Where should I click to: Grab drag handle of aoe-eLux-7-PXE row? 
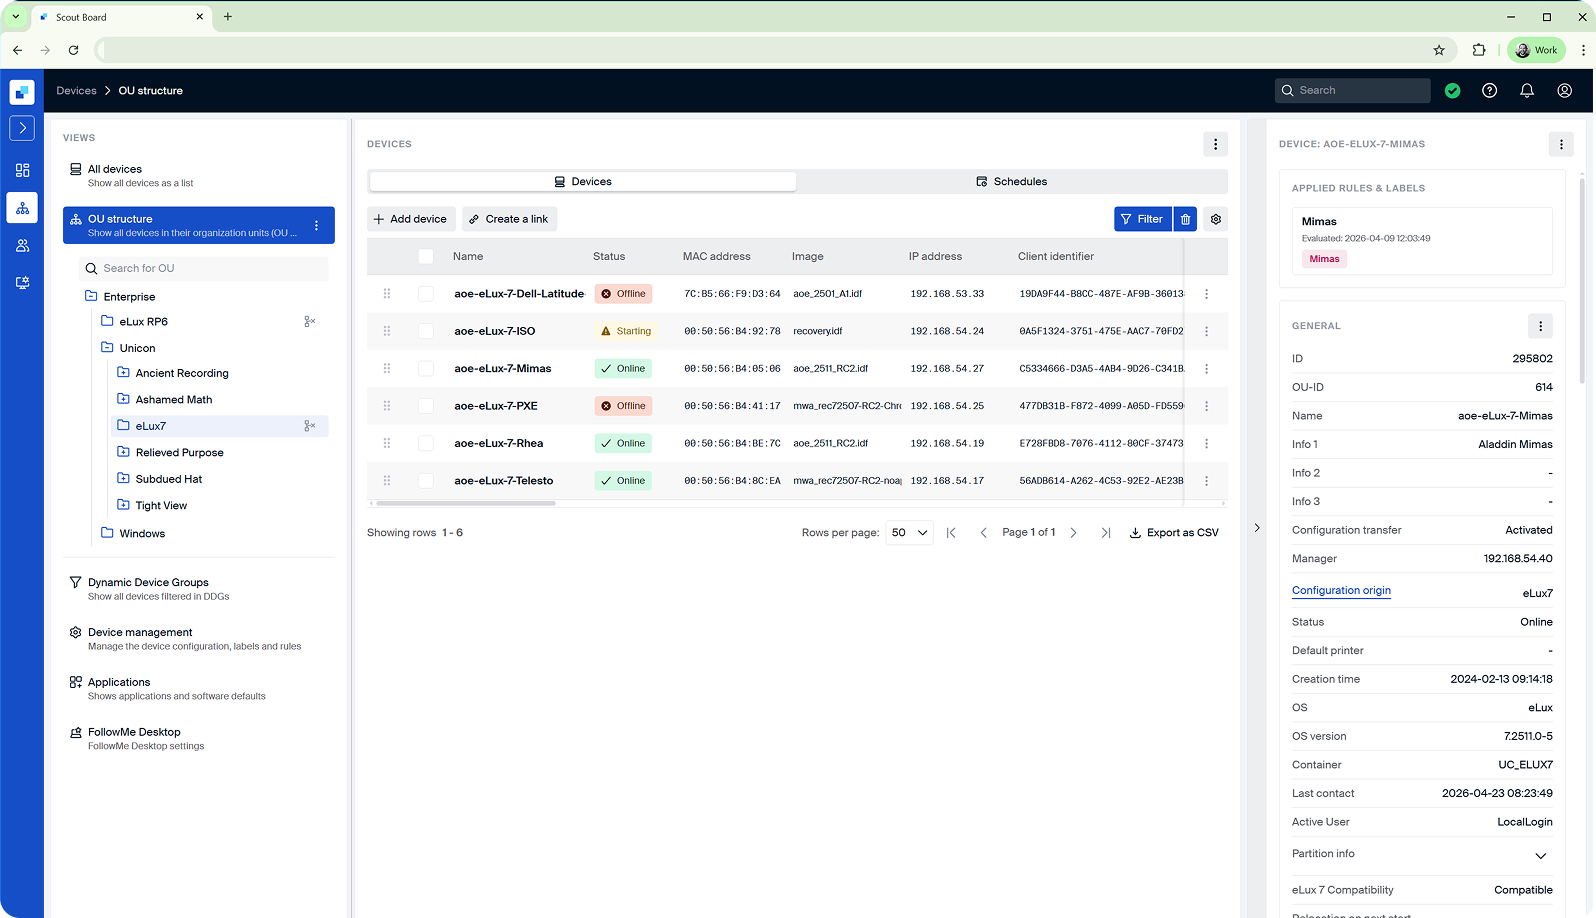click(387, 406)
